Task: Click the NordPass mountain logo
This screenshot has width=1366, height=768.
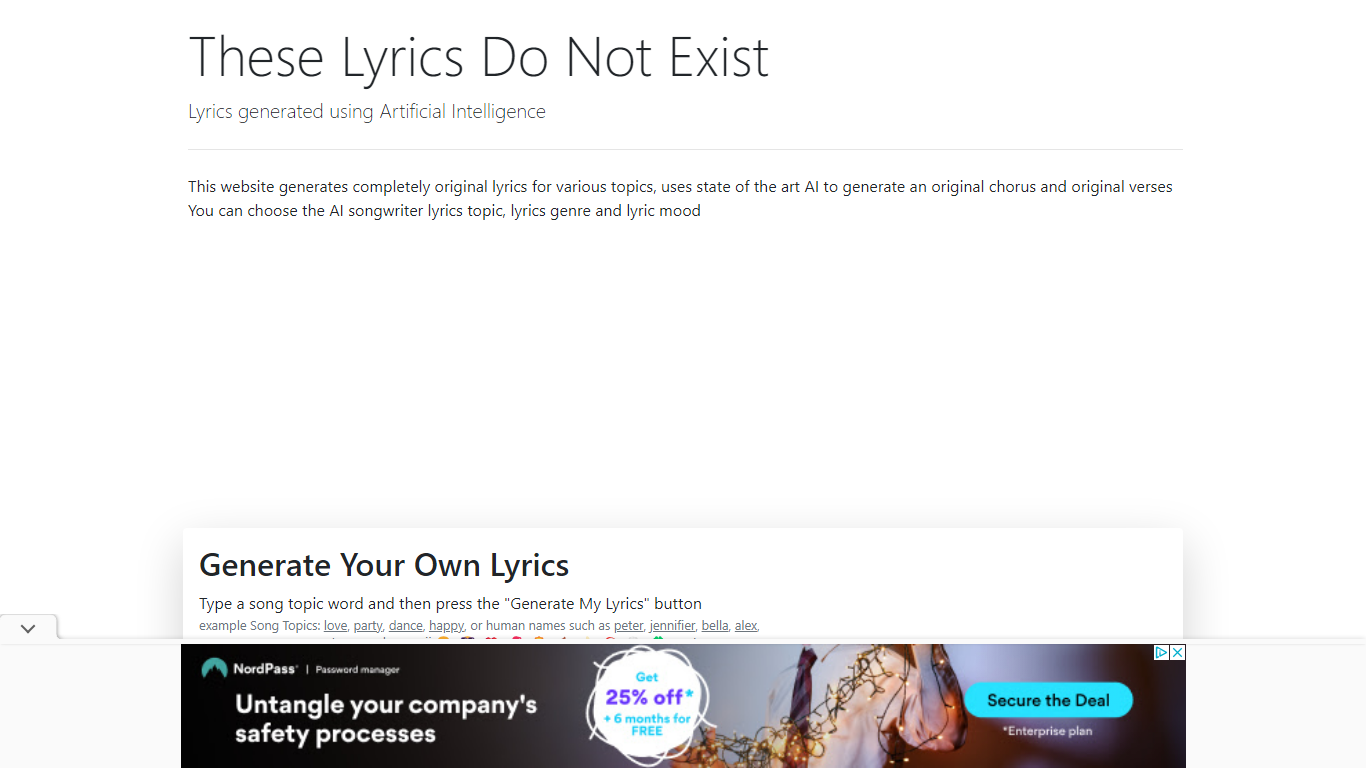Action: click(214, 669)
